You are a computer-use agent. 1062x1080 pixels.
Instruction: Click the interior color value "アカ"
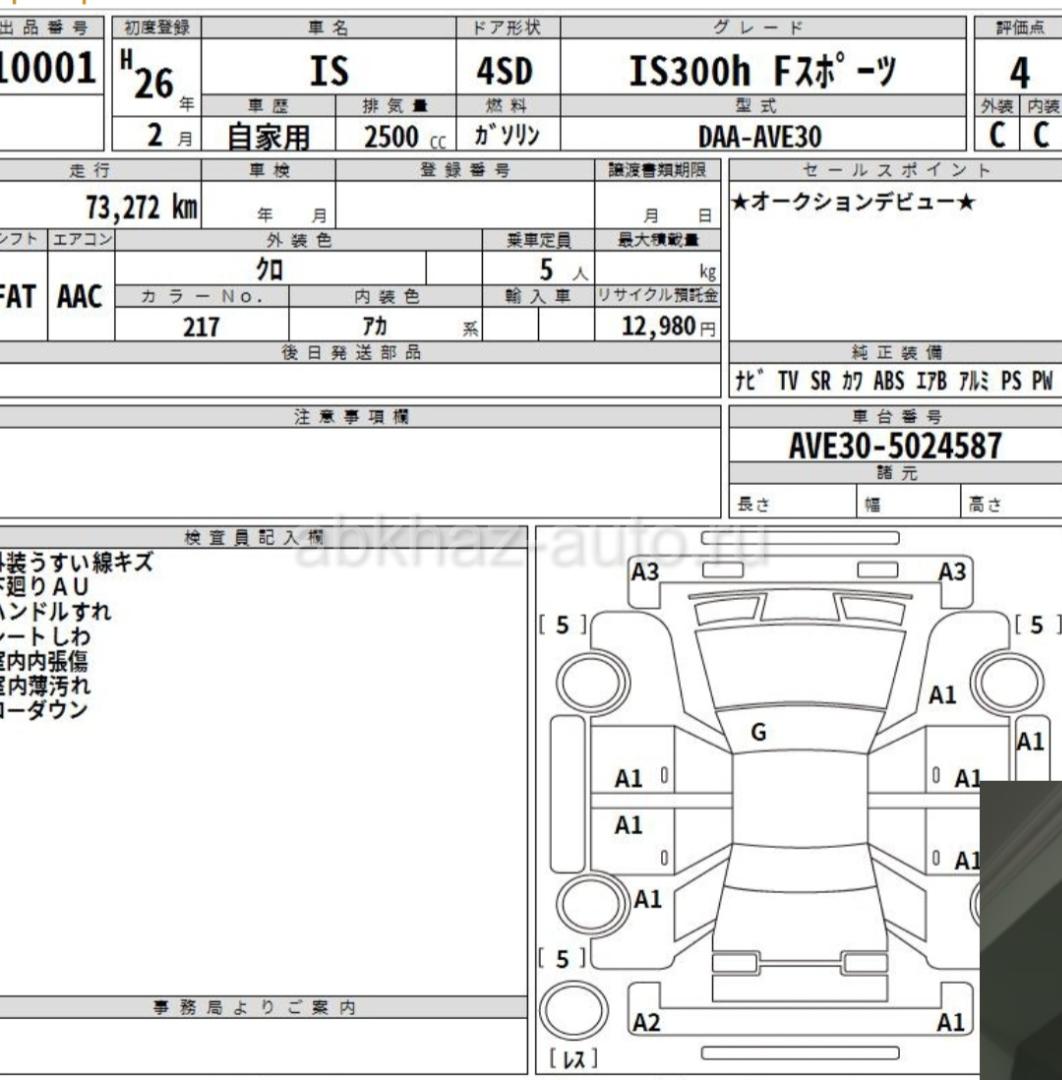click(375, 325)
